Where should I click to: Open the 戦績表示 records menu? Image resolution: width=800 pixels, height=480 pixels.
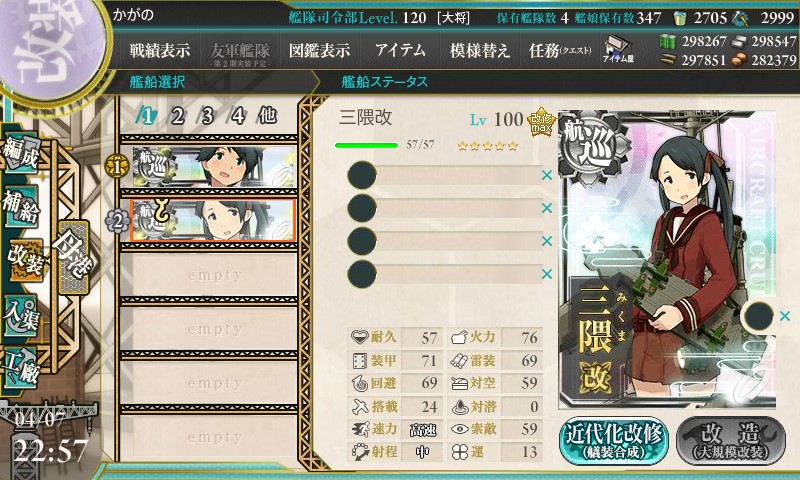[x=160, y=50]
